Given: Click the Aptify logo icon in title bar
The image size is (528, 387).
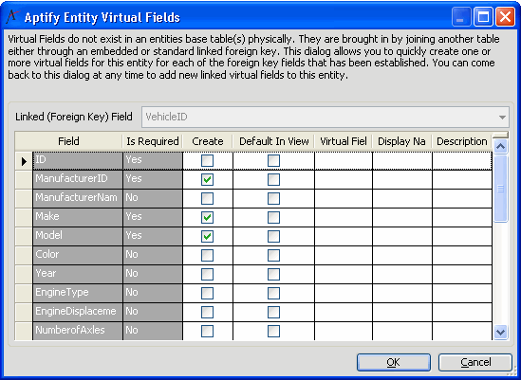Looking at the screenshot, I should pyautogui.click(x=12, y=16).
